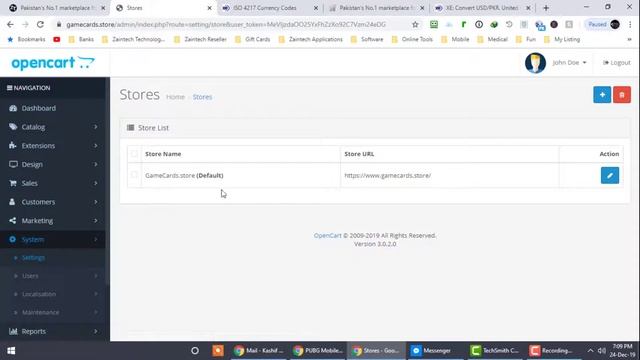The width and height of the screenshot is (640, 360).
Task: Expand the Extensions menu
Action: click(x=53, y=146)
